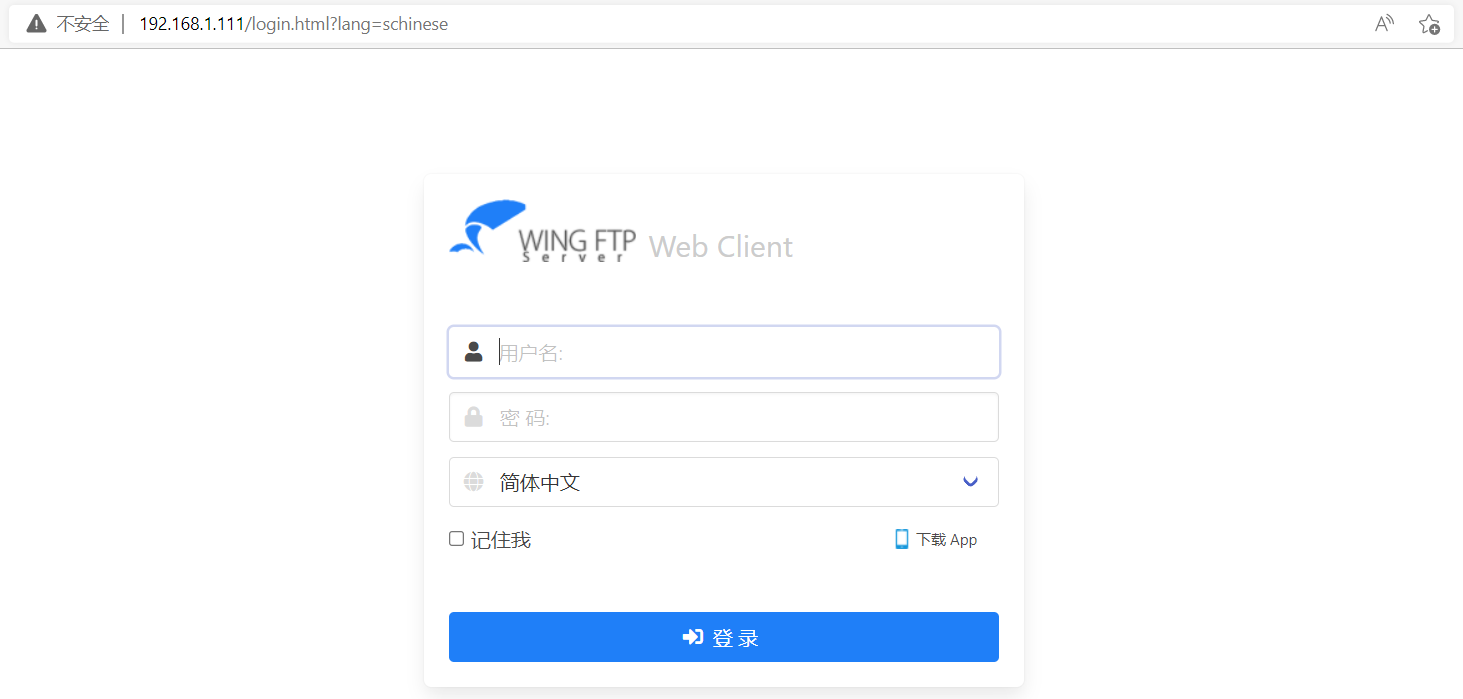
Task: Focus the 密码 input field
Action: tap(724, 417)
